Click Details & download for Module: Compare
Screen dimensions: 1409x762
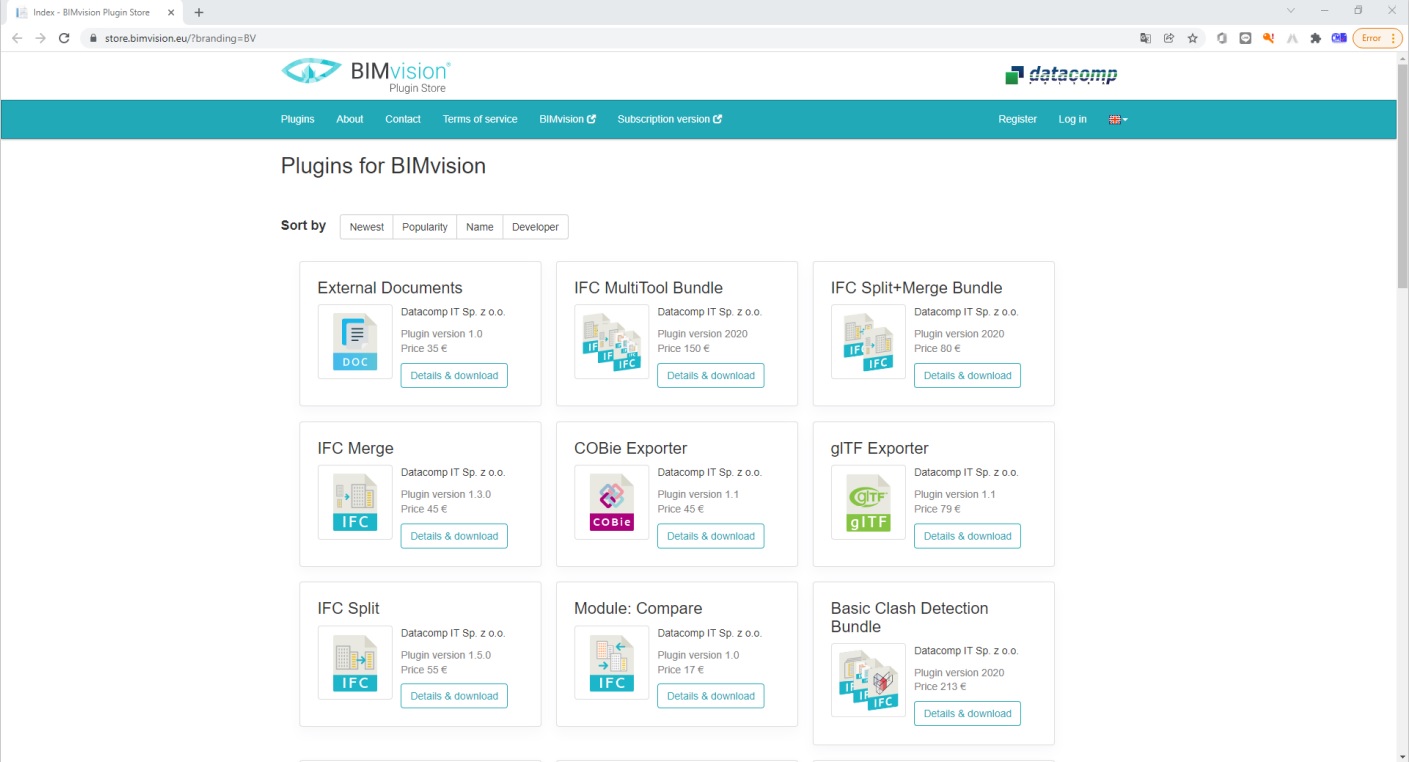pos(711,696)
